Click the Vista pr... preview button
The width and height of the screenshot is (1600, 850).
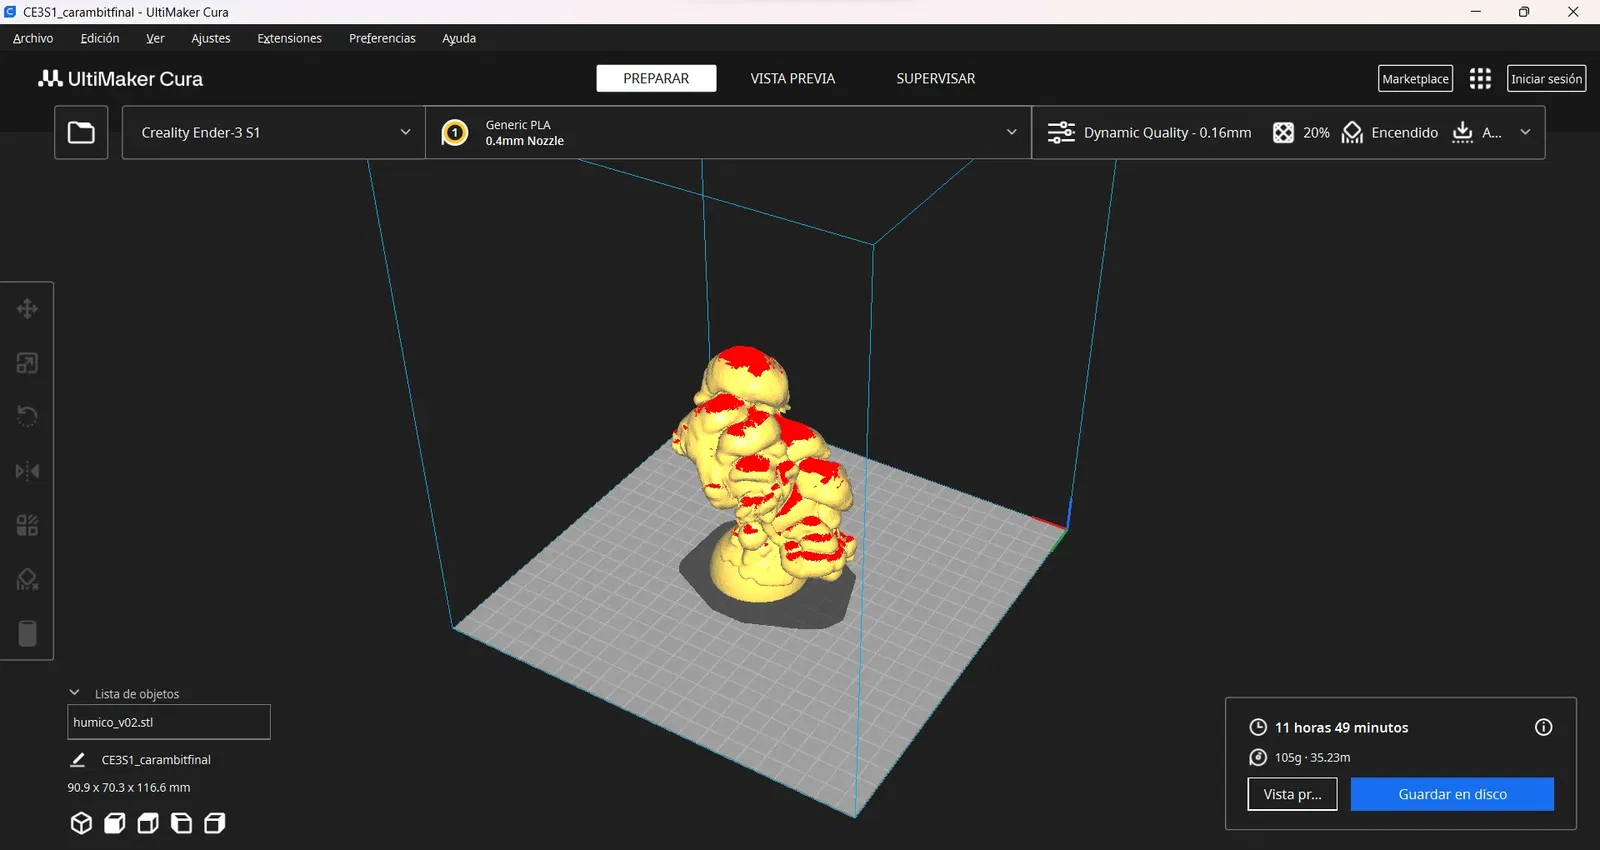pyautogui.click(x=1292, y=794)
